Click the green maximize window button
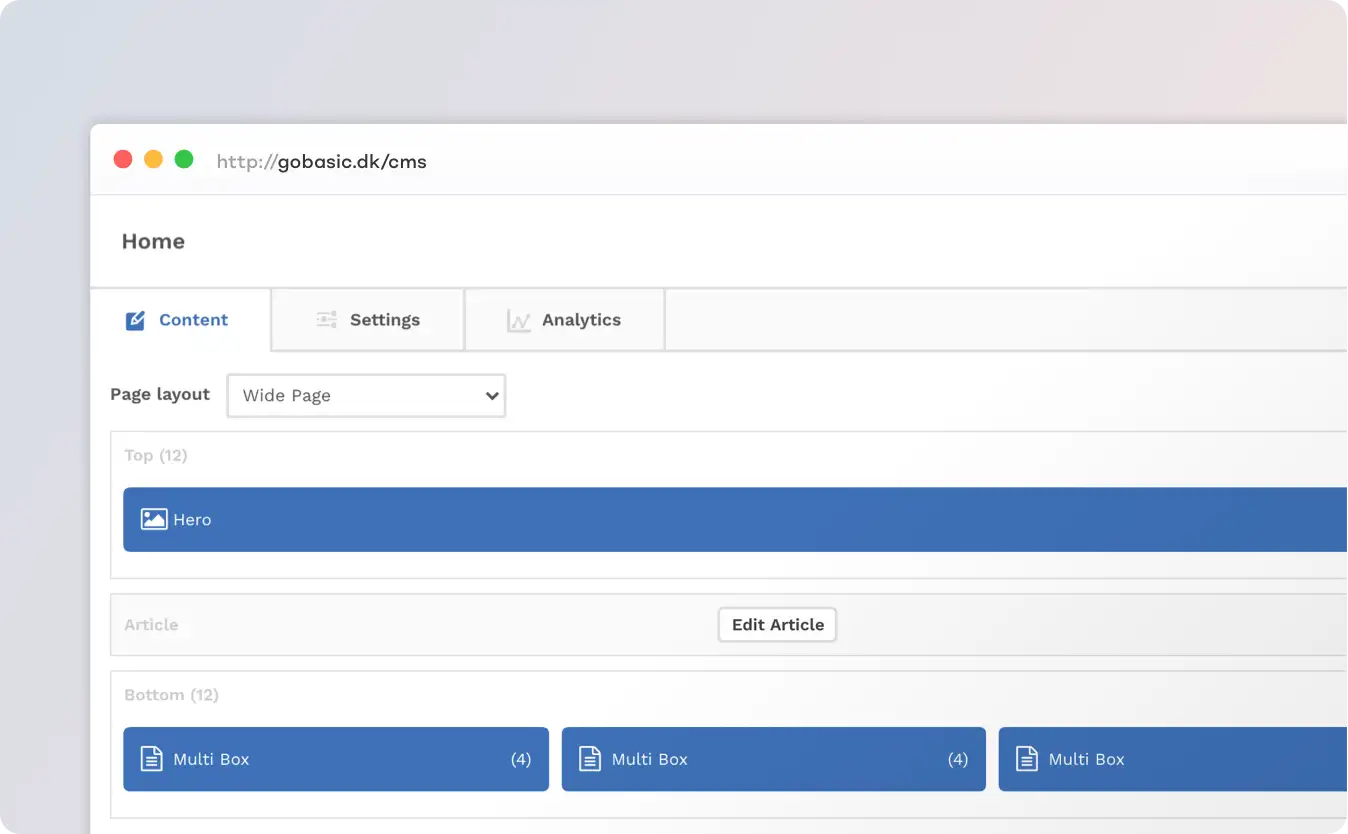The height and width of the screenshot is (834, 1348). 184,159
